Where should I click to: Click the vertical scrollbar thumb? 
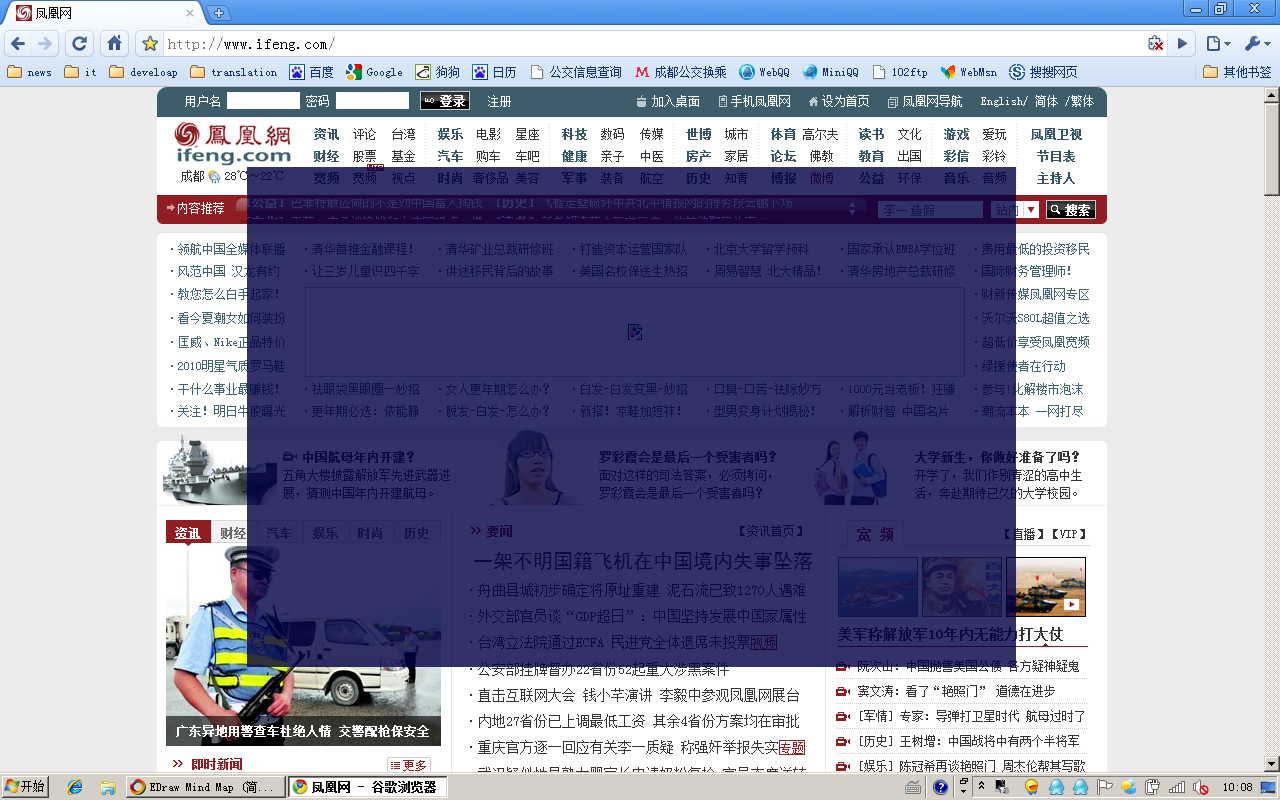1271,150
